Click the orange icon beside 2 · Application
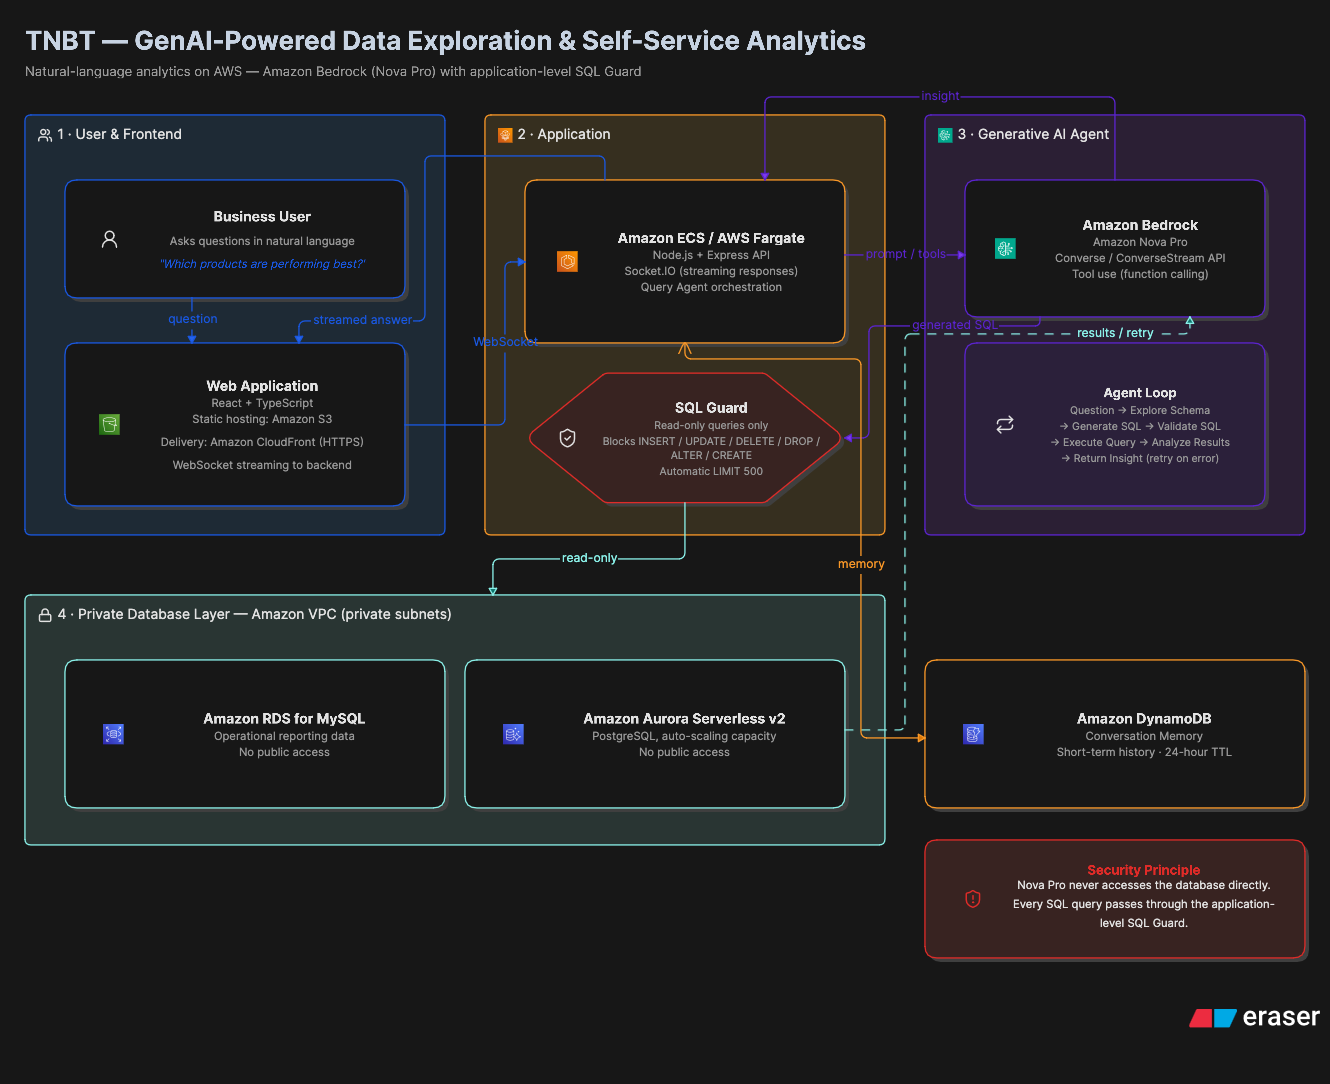This screenshot has height=1084, width=1330. [x=505, y=135]
